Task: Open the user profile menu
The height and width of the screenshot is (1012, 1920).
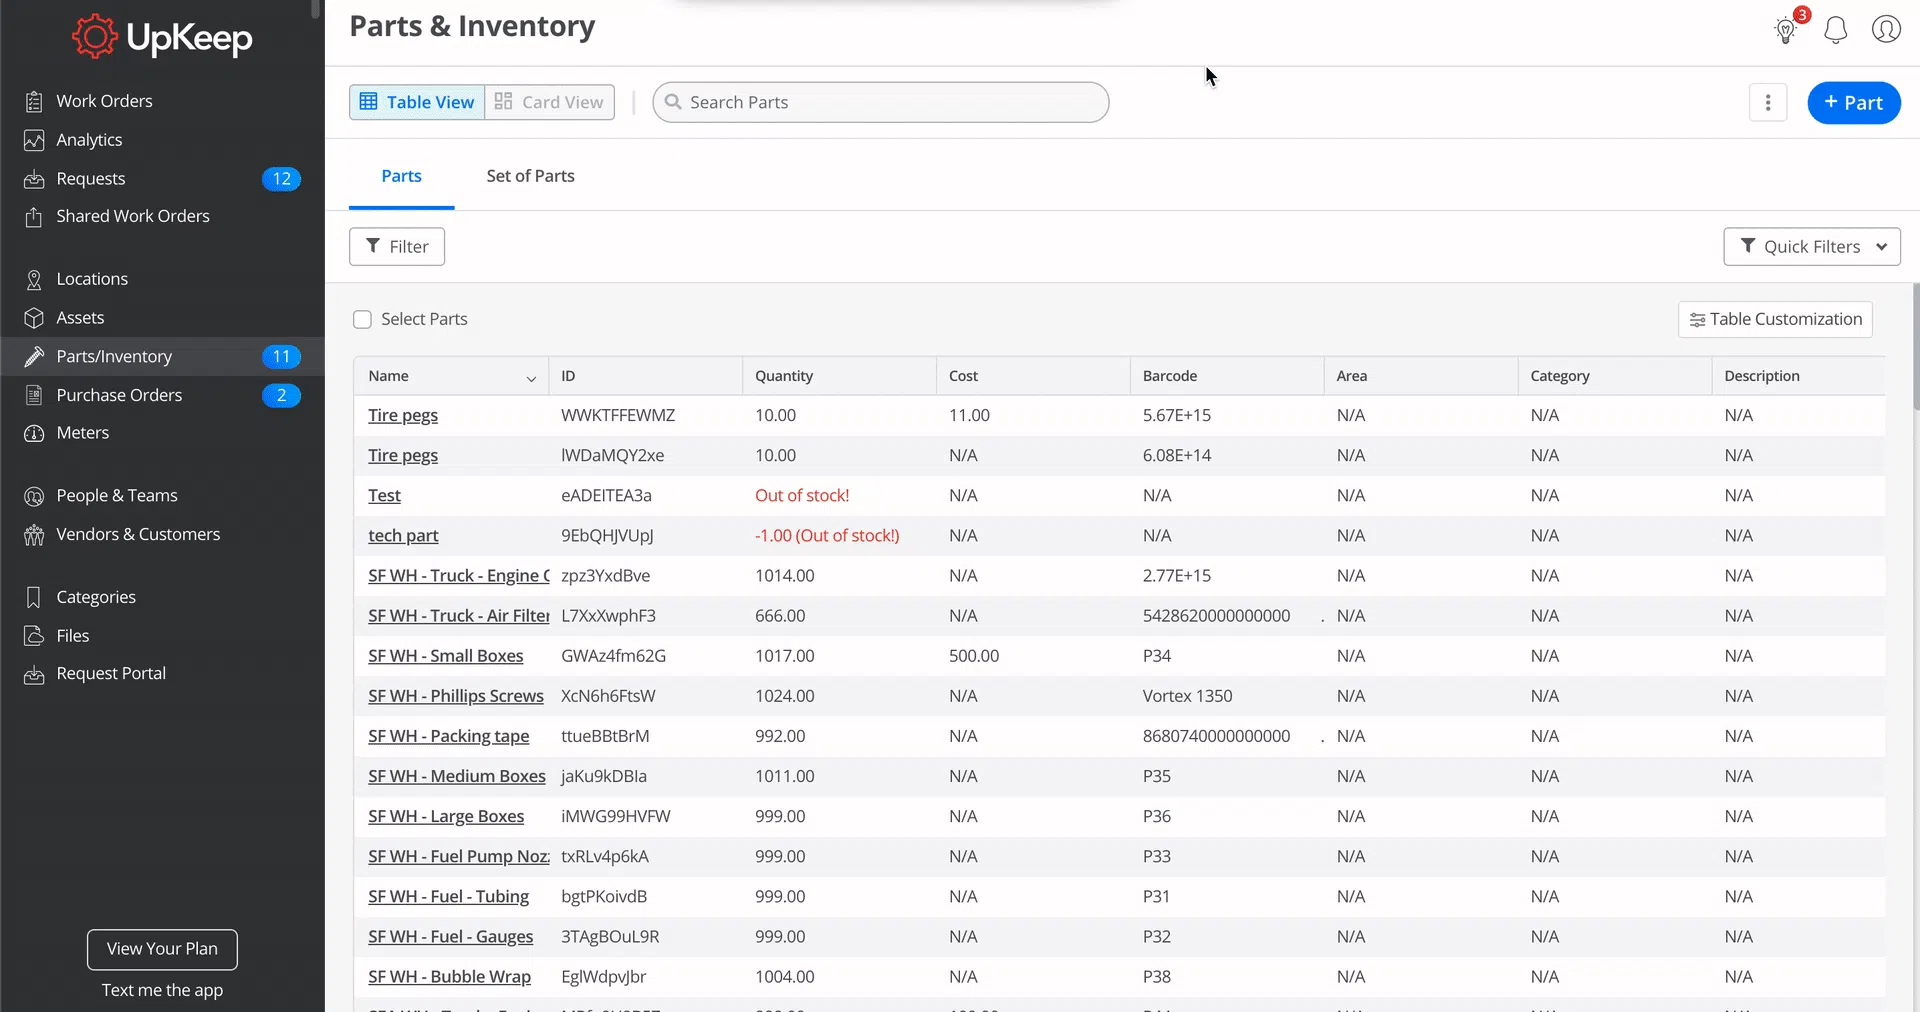Action: coord(1886,30)
